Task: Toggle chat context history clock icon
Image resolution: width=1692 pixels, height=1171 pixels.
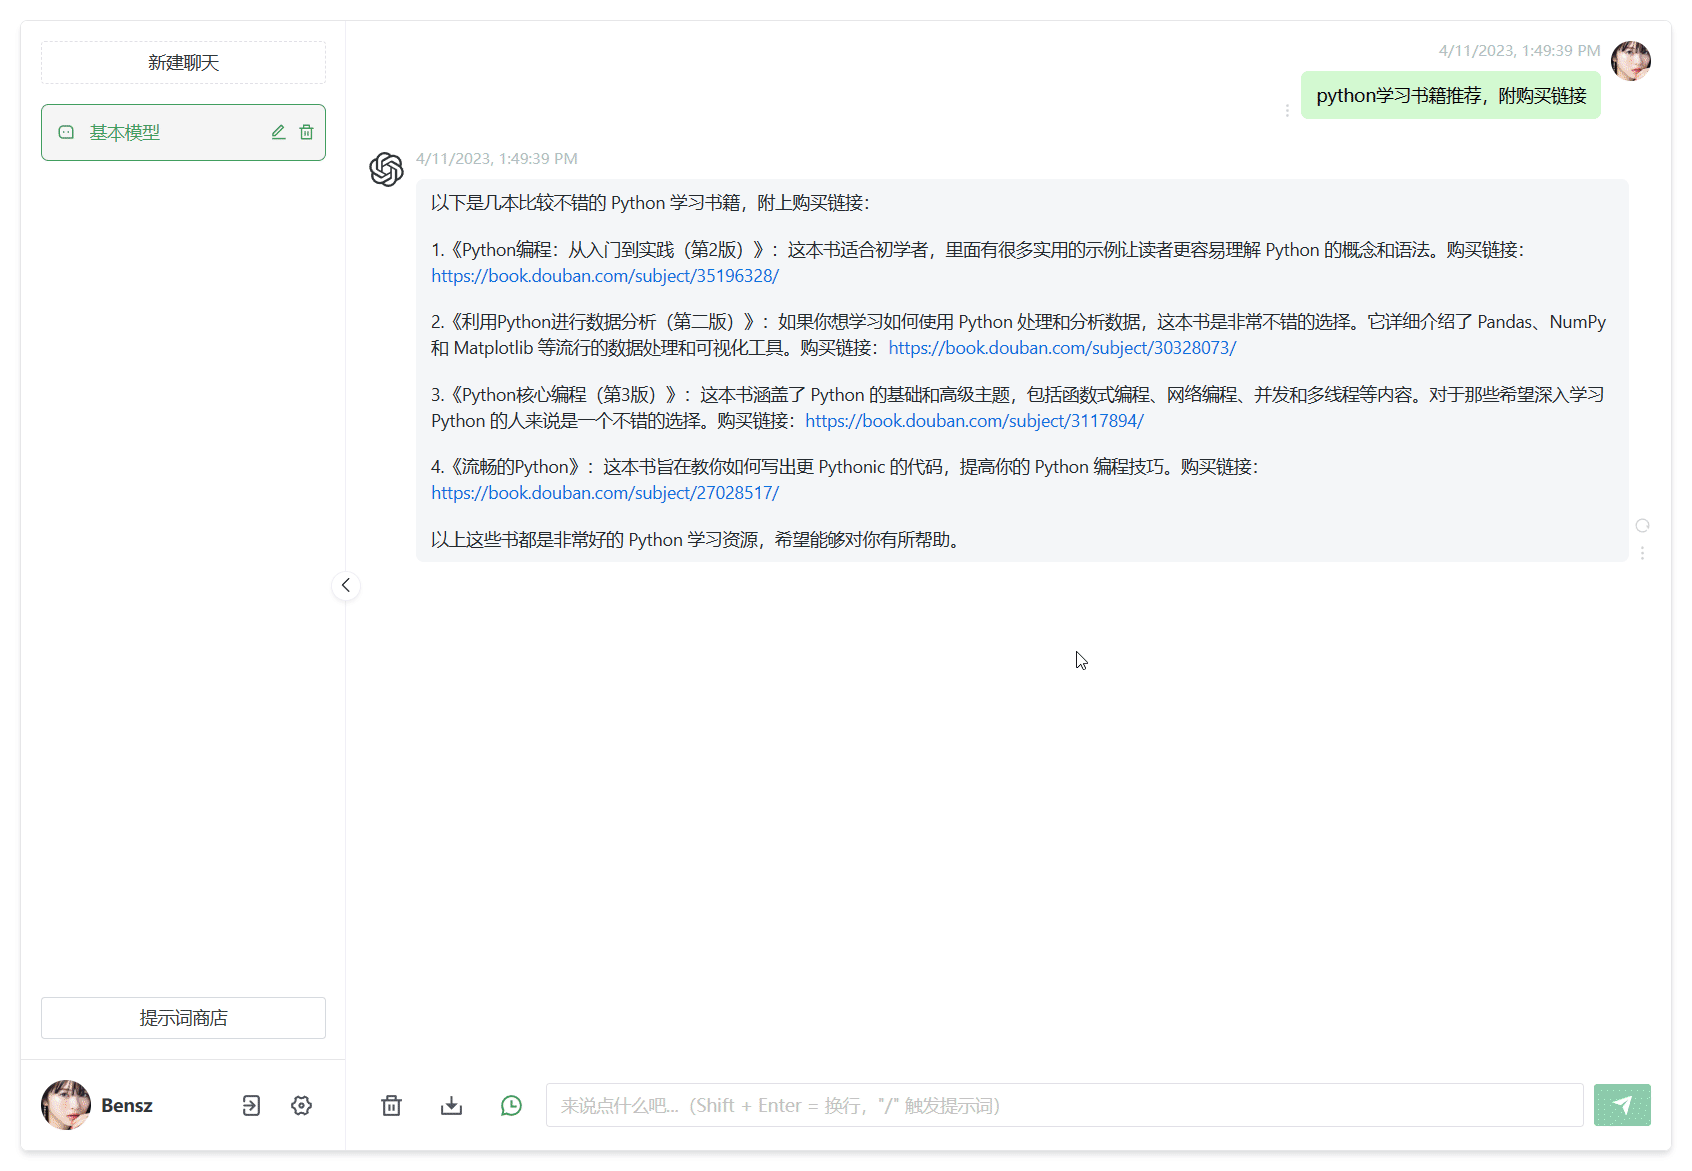Action: tap(511, 1105)
